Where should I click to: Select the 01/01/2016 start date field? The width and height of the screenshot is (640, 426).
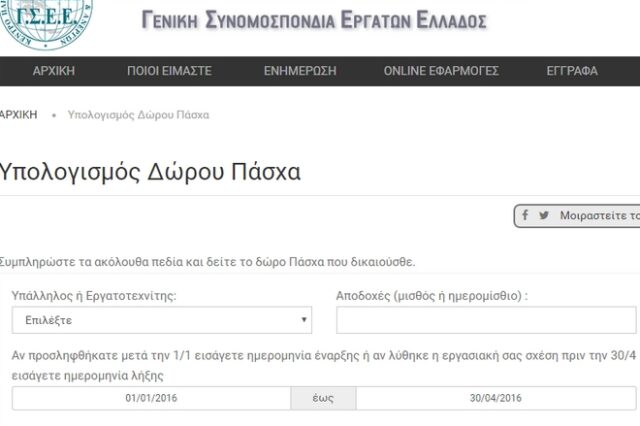[x=151, y=398]
